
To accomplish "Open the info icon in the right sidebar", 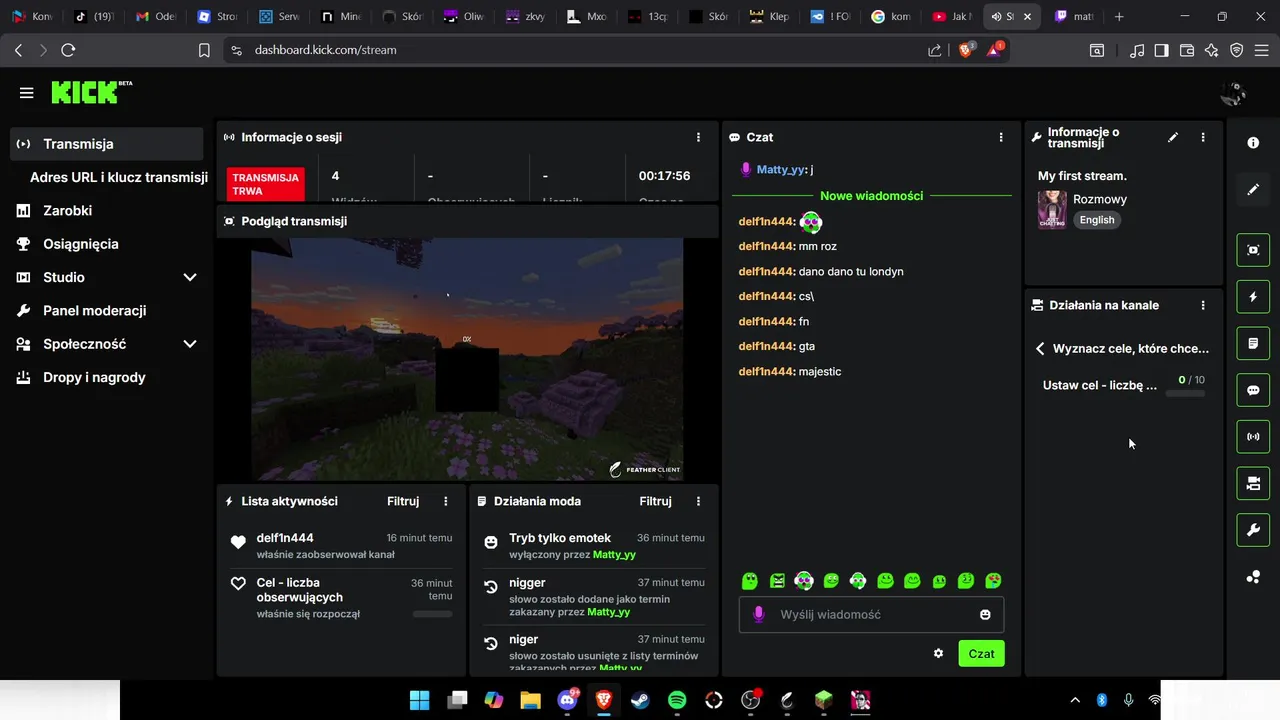I will coord(1253,143).
